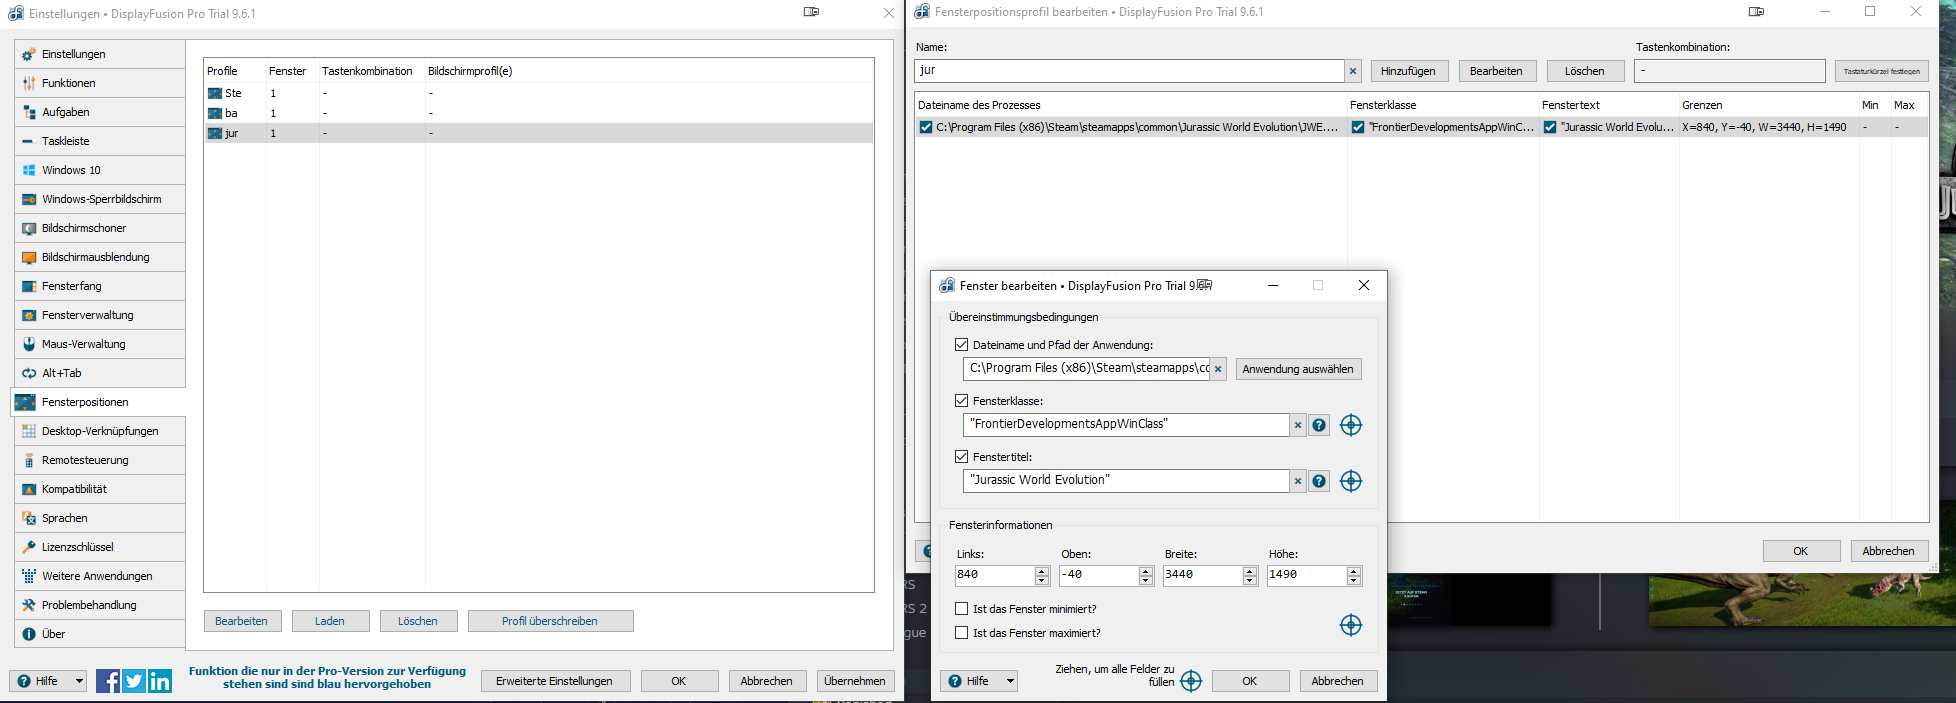Screen dimensions: 1956x703
Task: Toggle Dateiname und Pfad der Anwendung checkbox
Action: tap(961, 345)
